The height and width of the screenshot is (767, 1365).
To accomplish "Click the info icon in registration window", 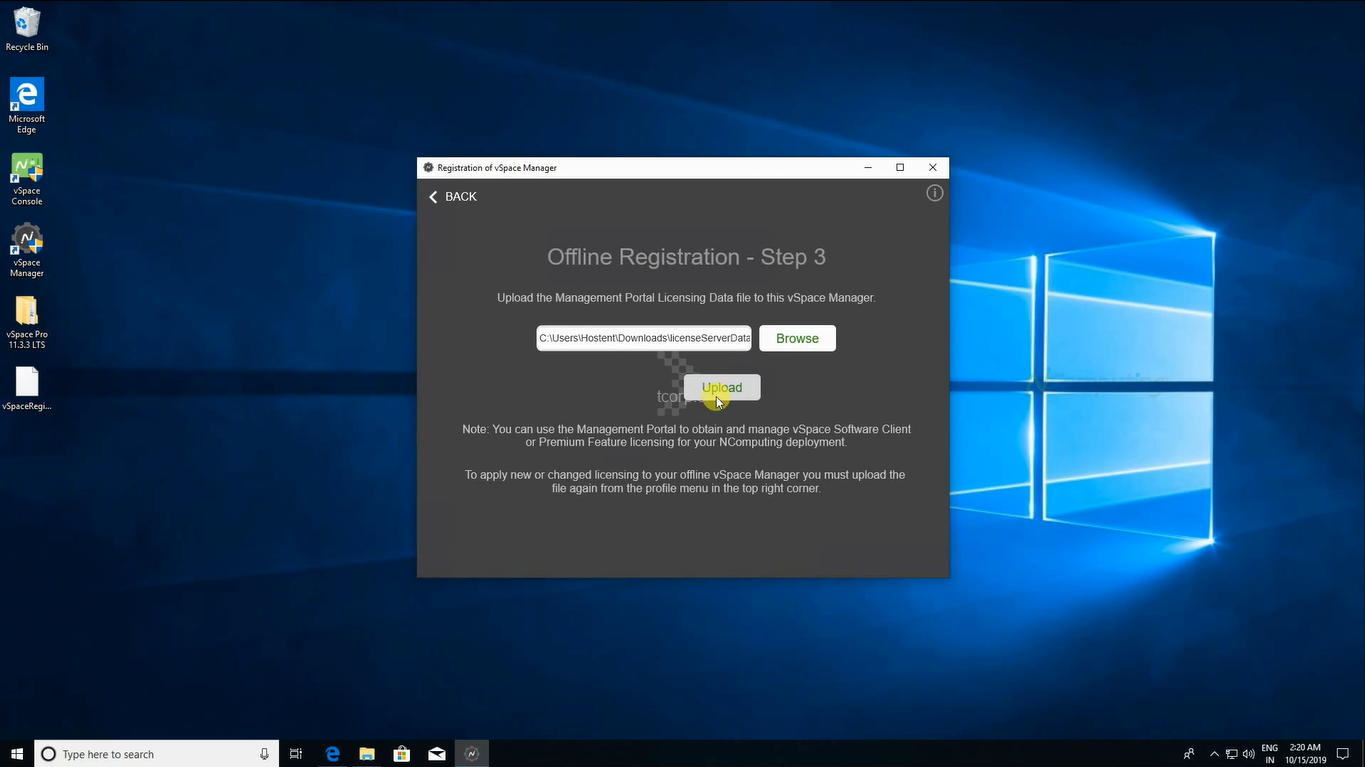I will tap(934, 193).
